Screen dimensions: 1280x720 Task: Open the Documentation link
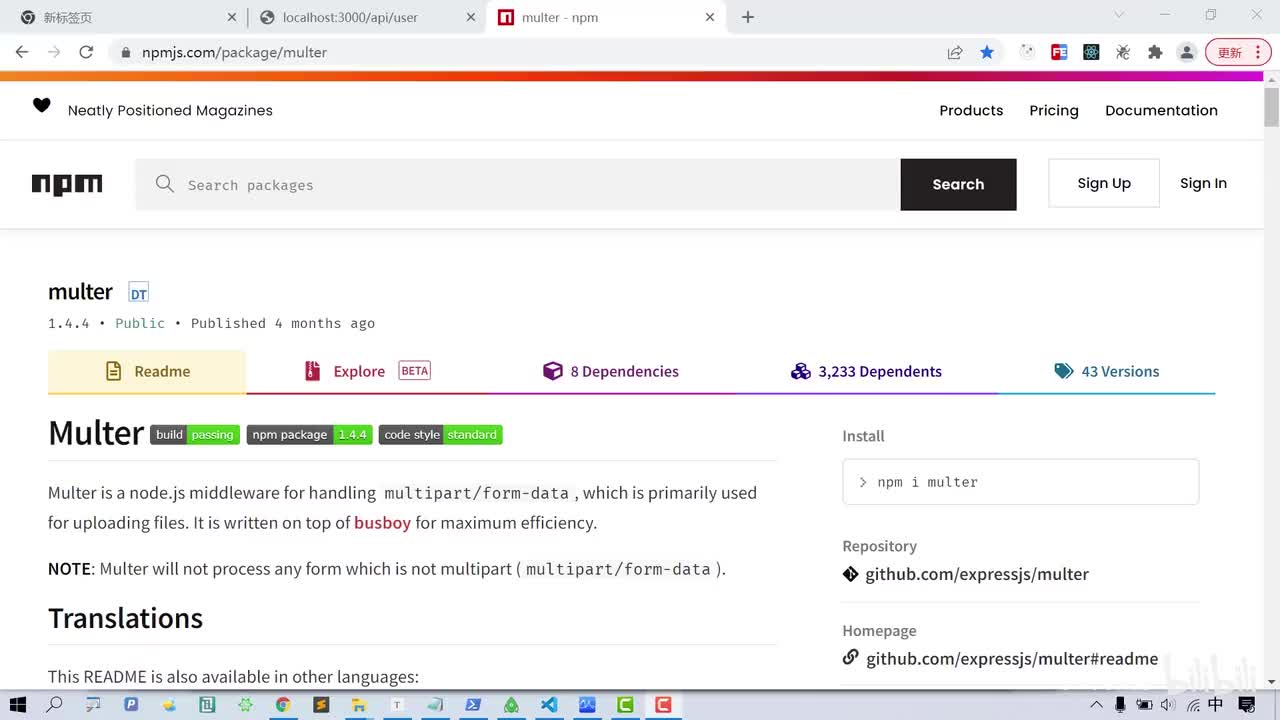[1161, 110]
